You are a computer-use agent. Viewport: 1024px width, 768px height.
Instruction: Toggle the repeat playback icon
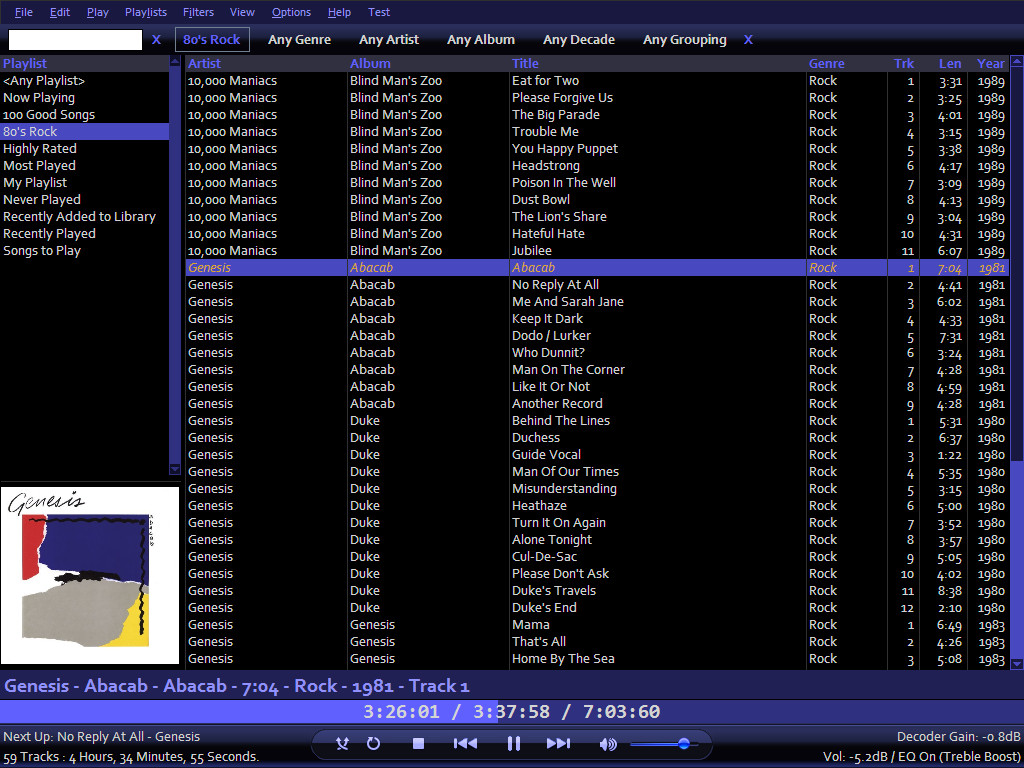pyautogui.click(x=374, y=743)
